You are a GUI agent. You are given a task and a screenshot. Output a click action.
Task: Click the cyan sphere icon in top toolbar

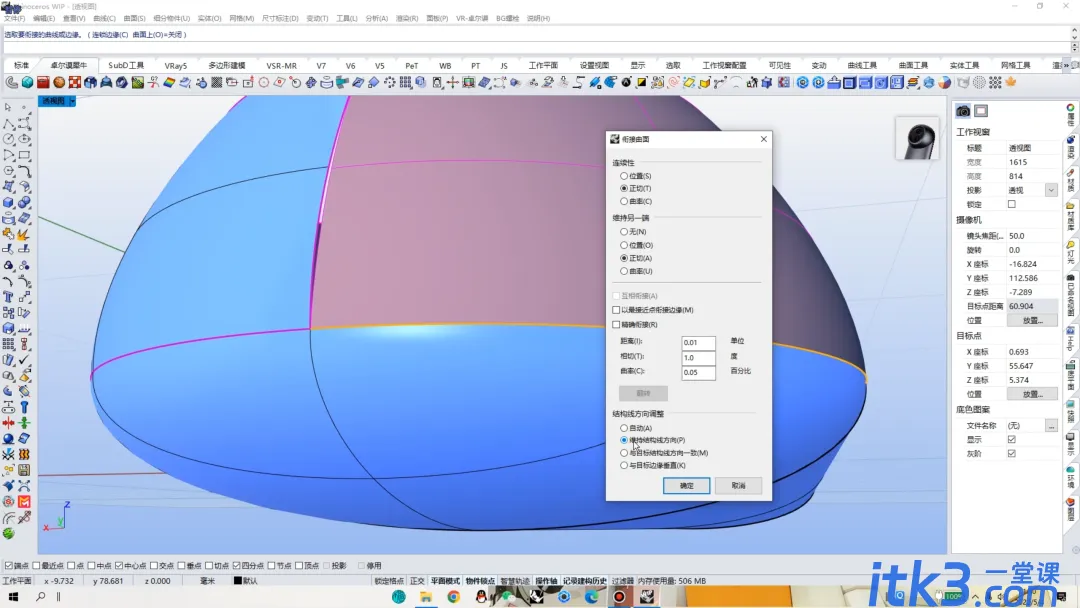click(x=28, y=83)
